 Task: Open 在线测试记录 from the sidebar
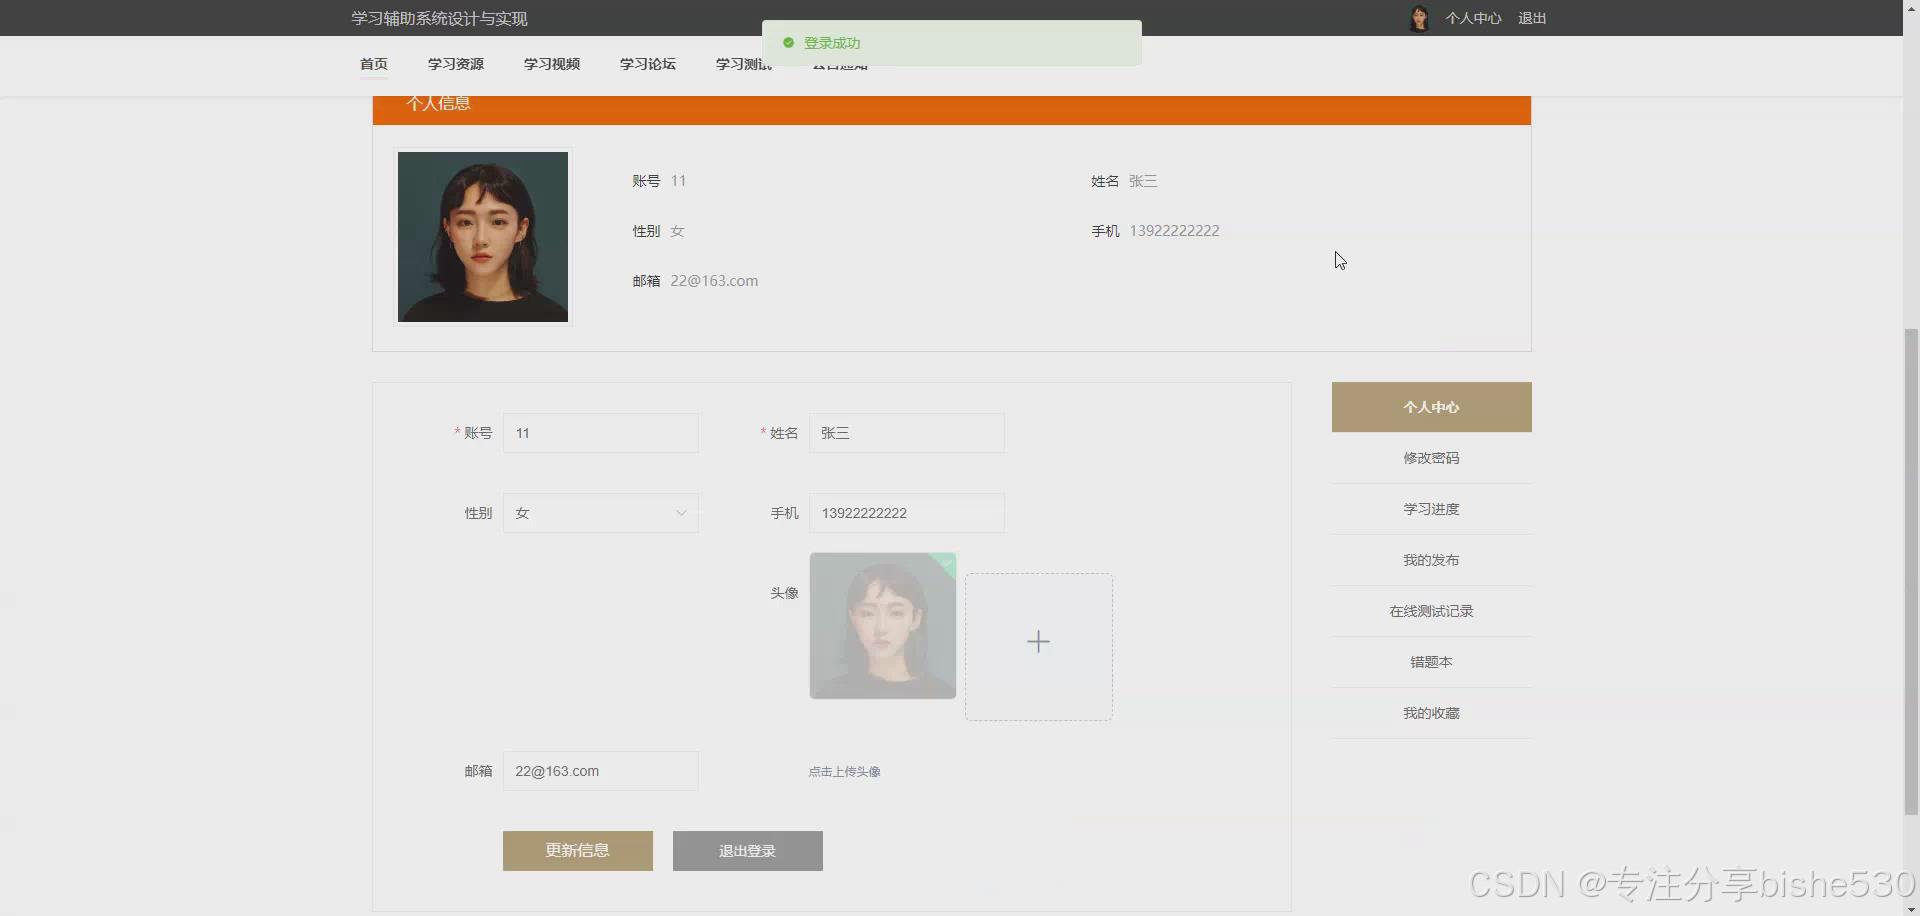point(1431,610)
